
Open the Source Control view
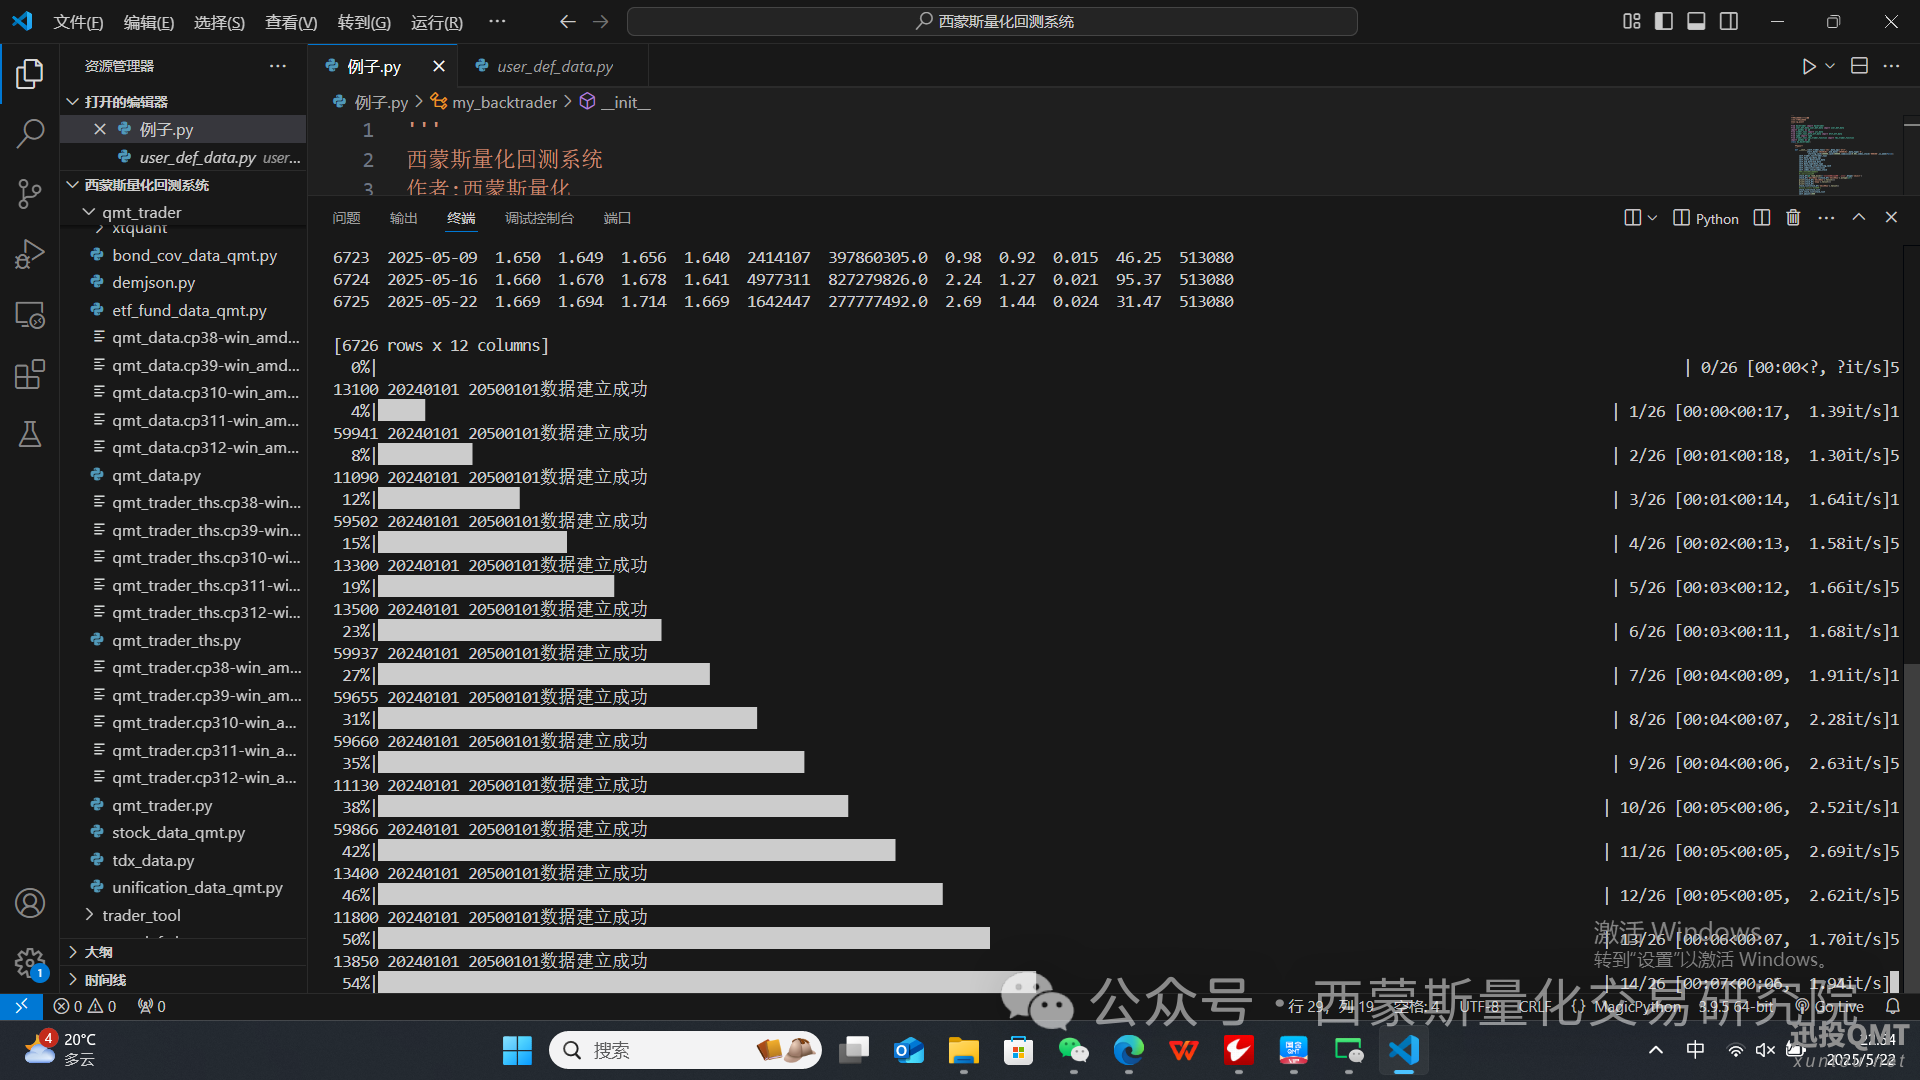pos(30,193)
